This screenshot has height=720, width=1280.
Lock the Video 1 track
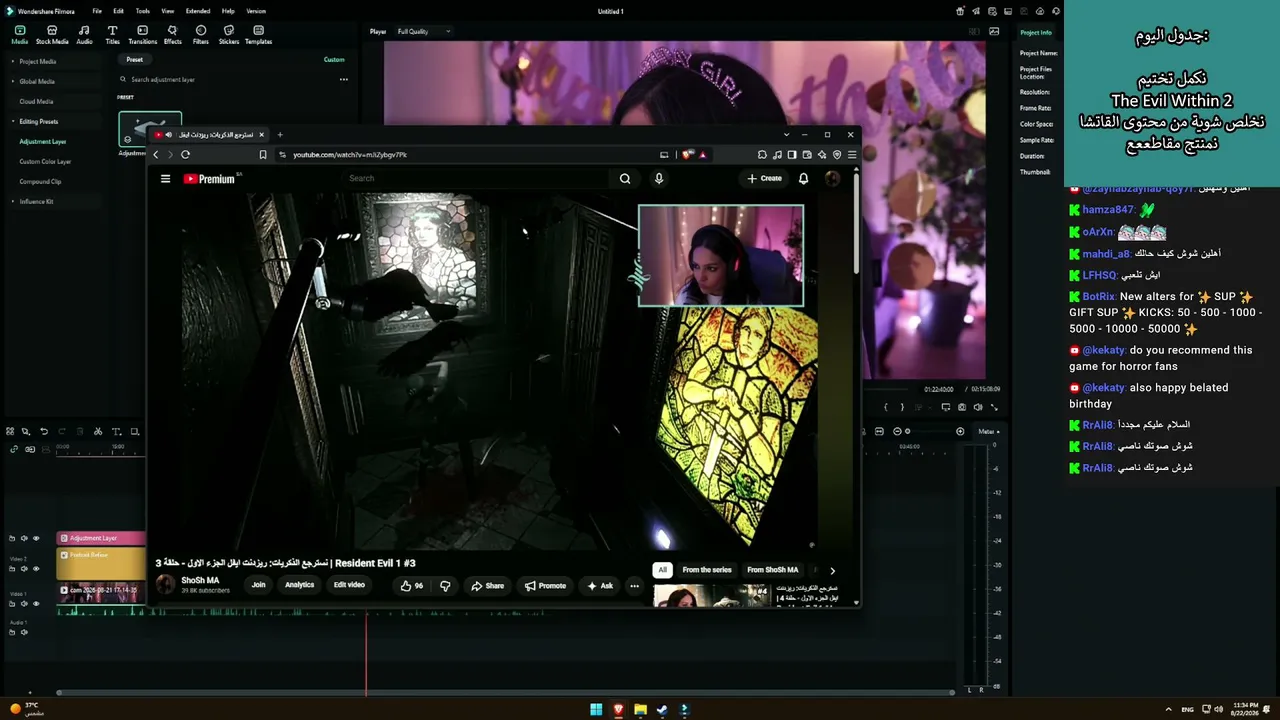pos(12,604)
